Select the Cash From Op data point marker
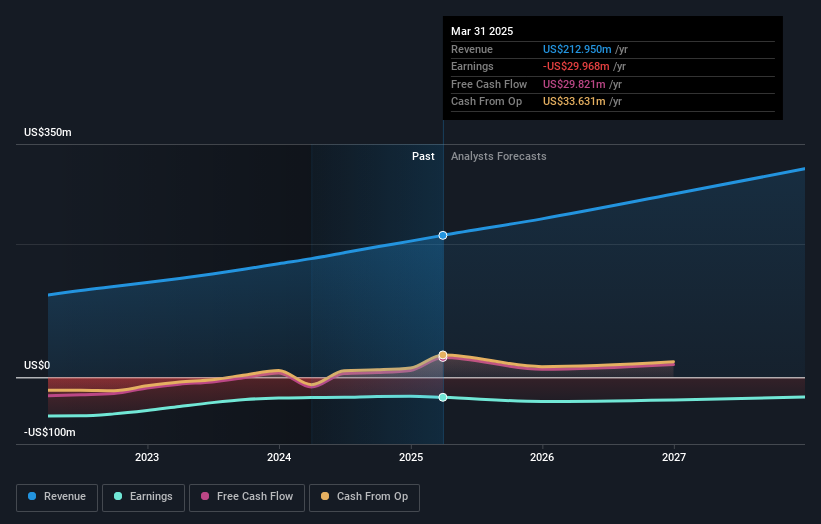Image resolution: width=821 pixels, height=524 pixels. [443, 355]
